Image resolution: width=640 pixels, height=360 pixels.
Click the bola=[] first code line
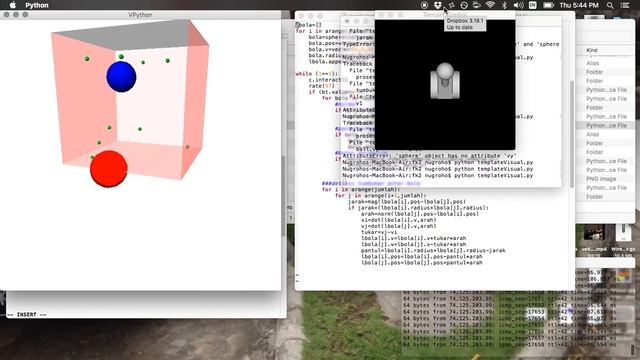(x=309, y=25)
